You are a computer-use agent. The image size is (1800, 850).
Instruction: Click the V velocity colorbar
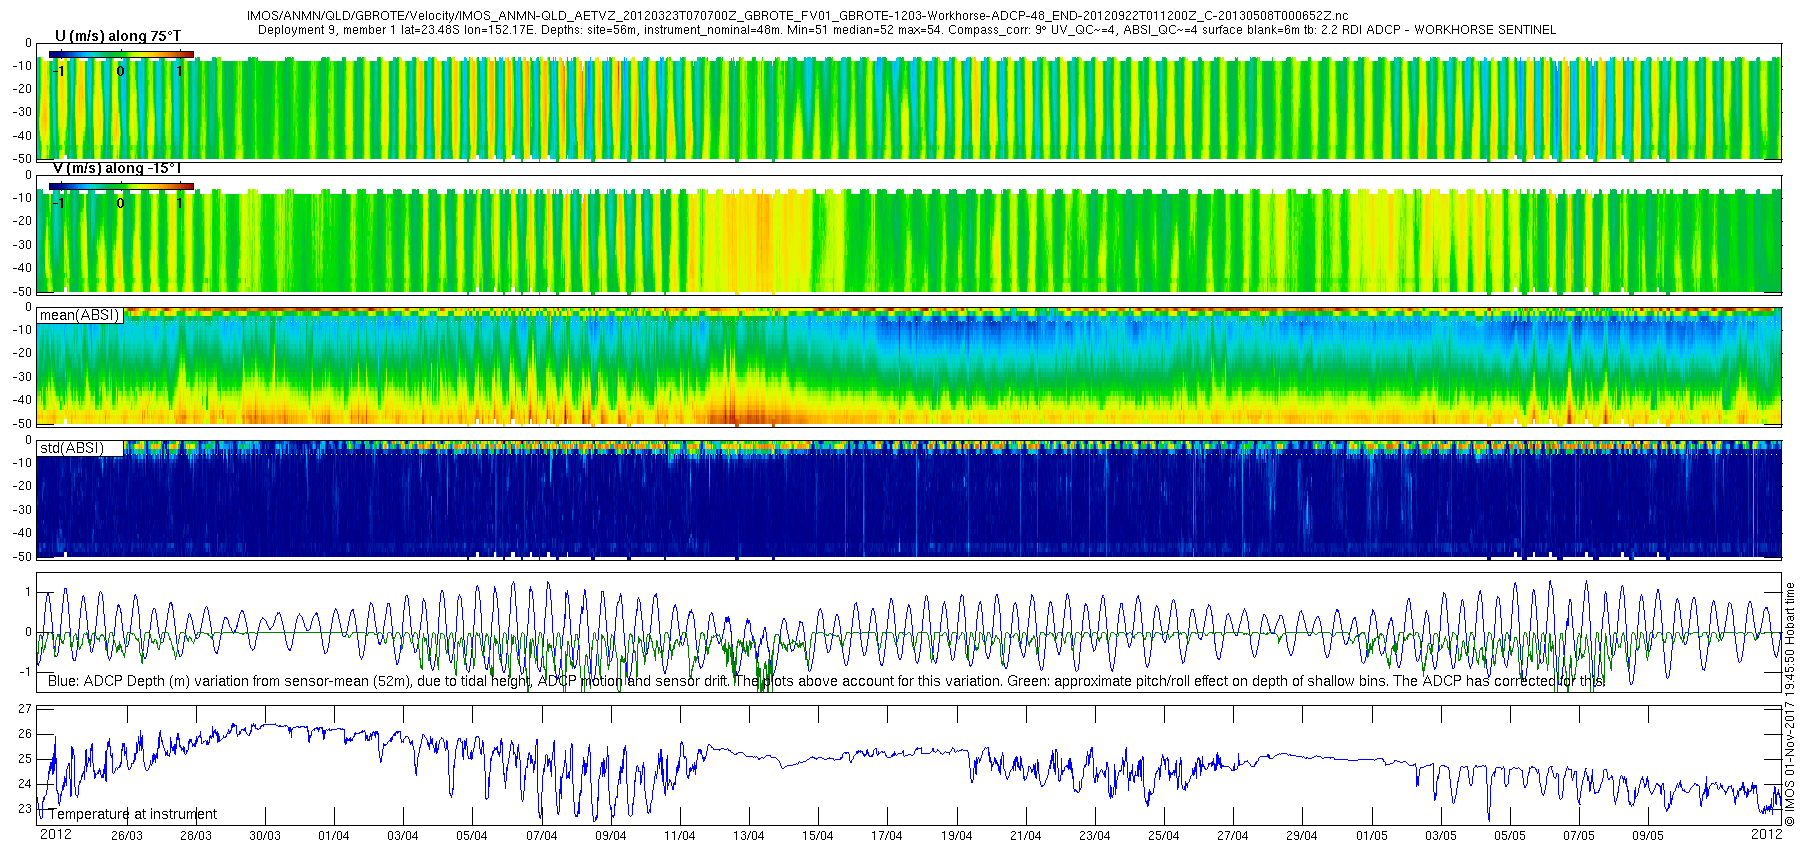(121, 186)
